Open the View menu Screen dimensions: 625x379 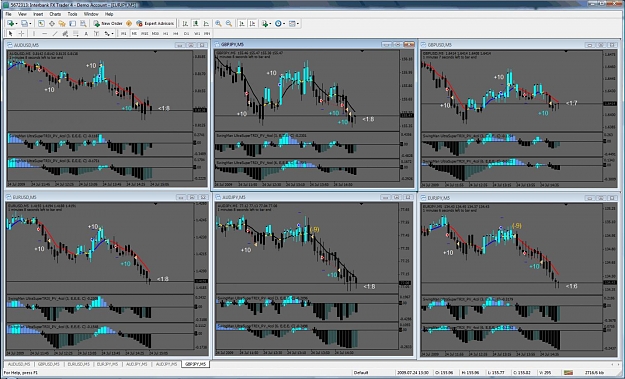click(22, 14)
